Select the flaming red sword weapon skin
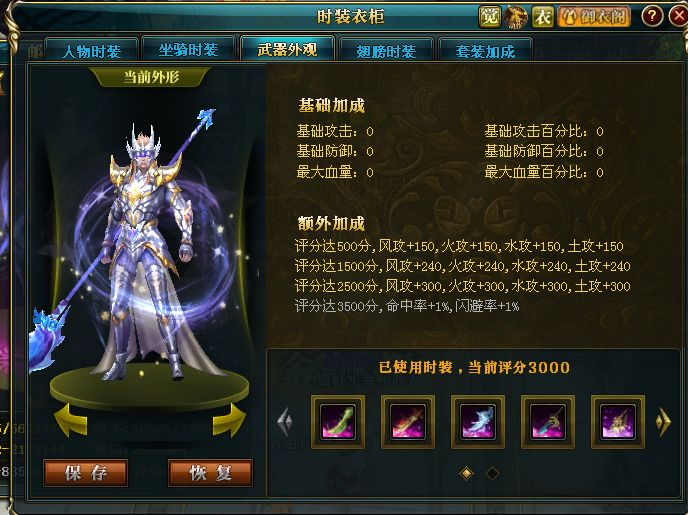 (x=408, y=422)
